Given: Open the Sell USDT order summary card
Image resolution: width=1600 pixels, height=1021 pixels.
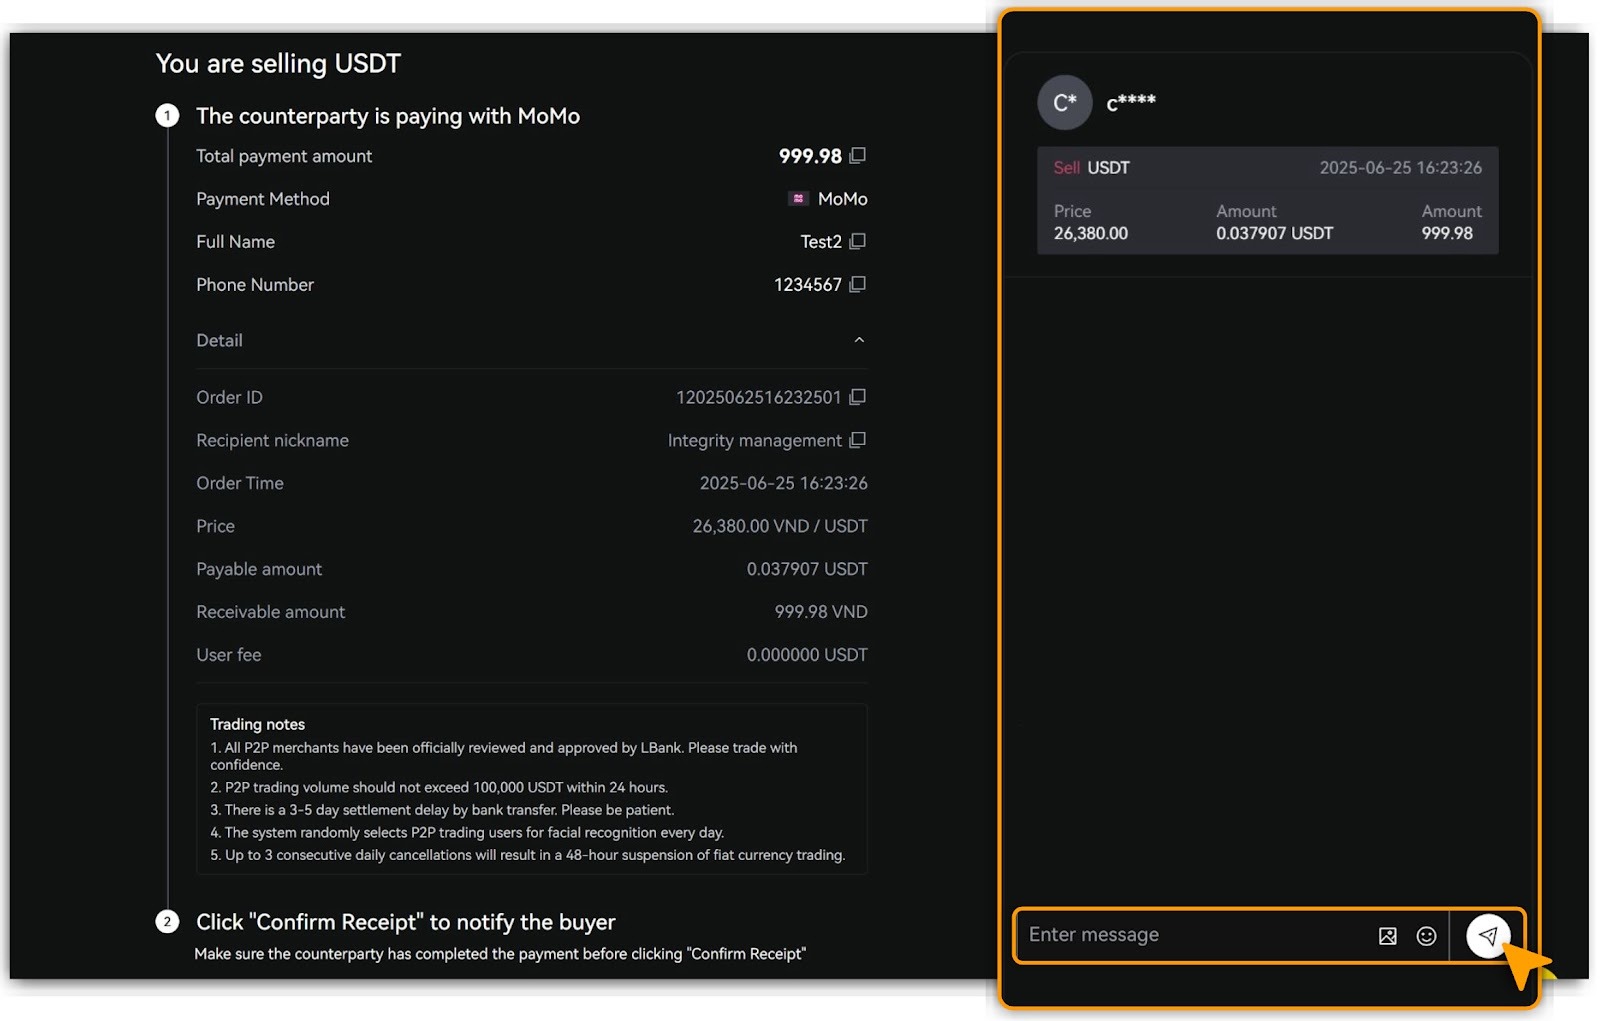Looking at the screenshot, I should coord(1267,201).
